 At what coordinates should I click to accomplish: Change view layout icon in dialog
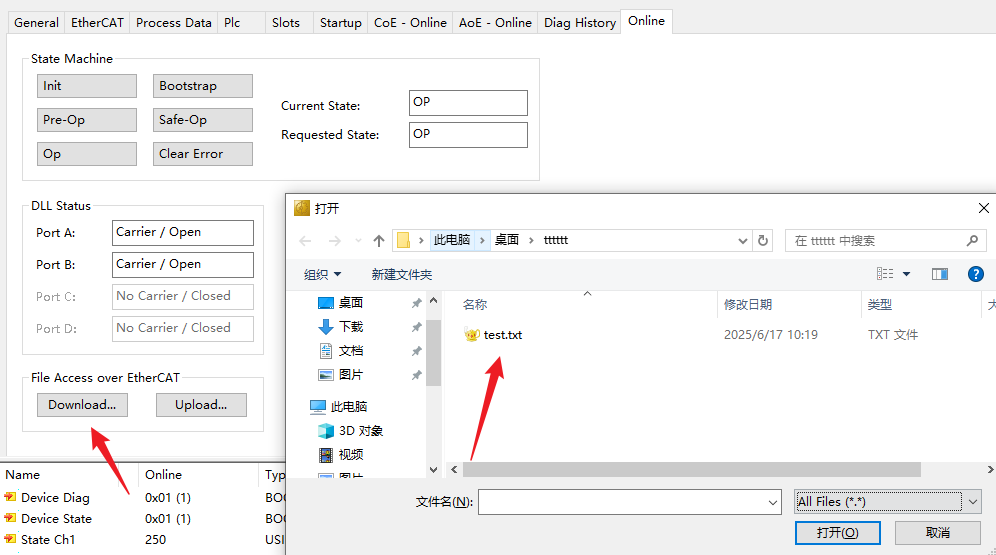(x=885, y=274)
